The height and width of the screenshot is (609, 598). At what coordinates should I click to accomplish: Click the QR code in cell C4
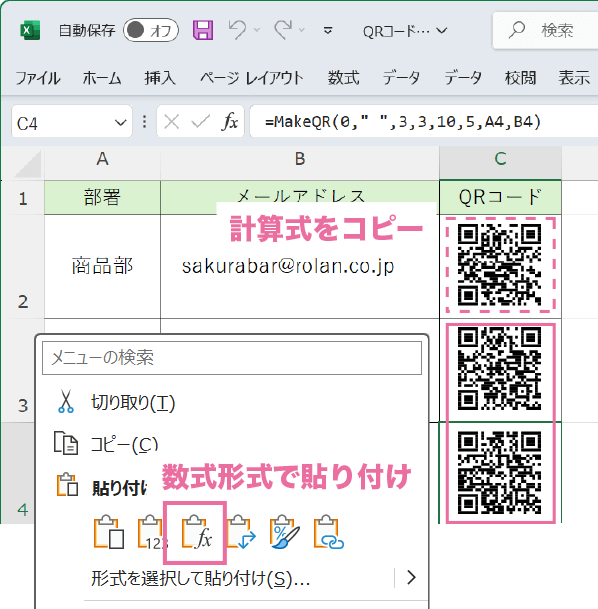499,473
